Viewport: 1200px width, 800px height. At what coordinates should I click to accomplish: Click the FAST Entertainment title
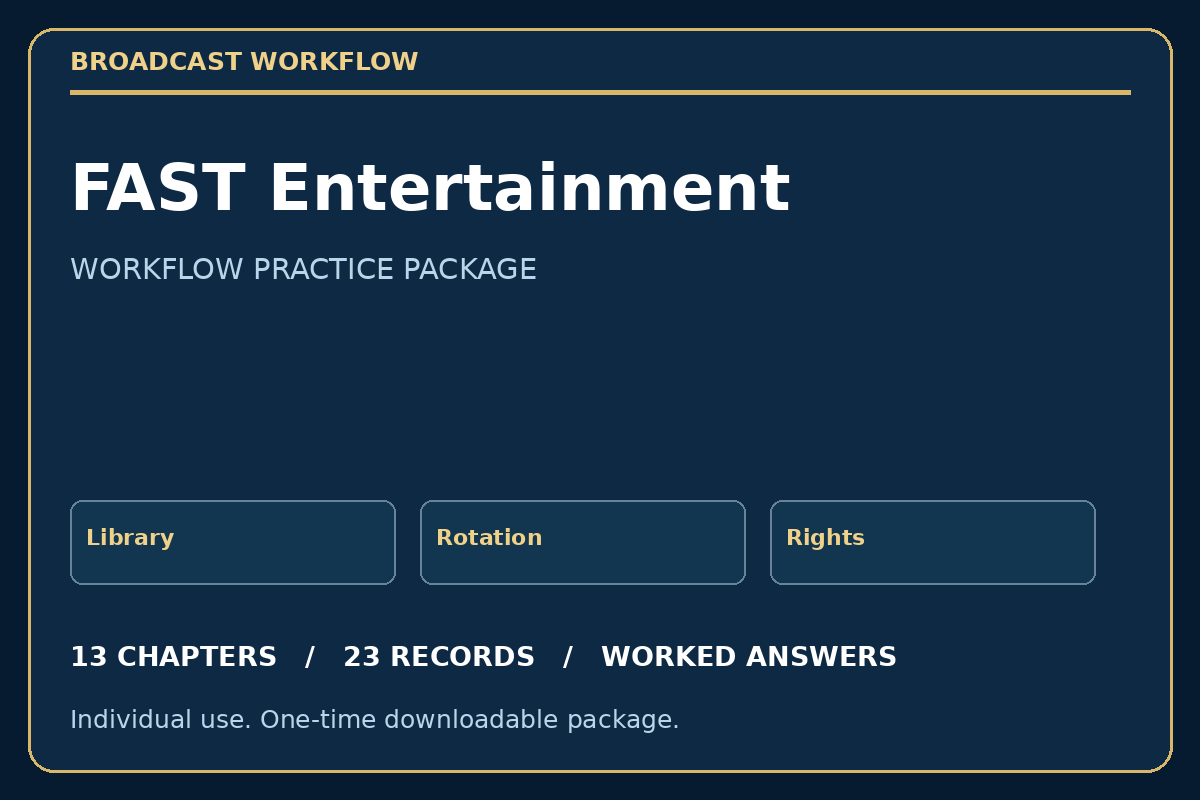click(430, 190)
